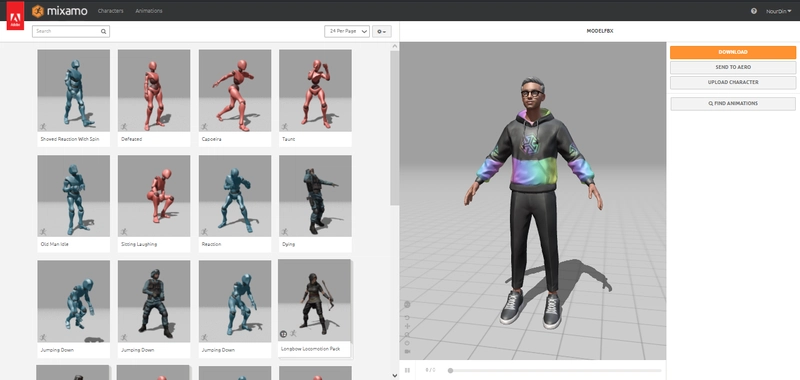Click inside the Search input field

[66, 31]
